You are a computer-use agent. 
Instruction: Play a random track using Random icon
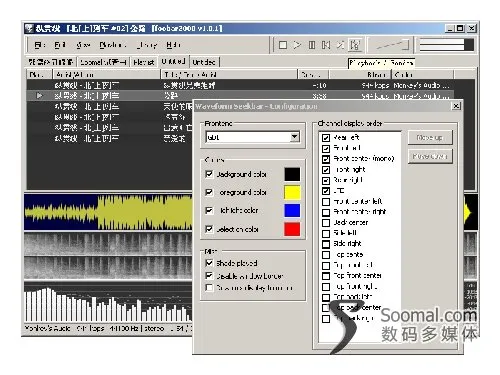(x=355, y=45)
